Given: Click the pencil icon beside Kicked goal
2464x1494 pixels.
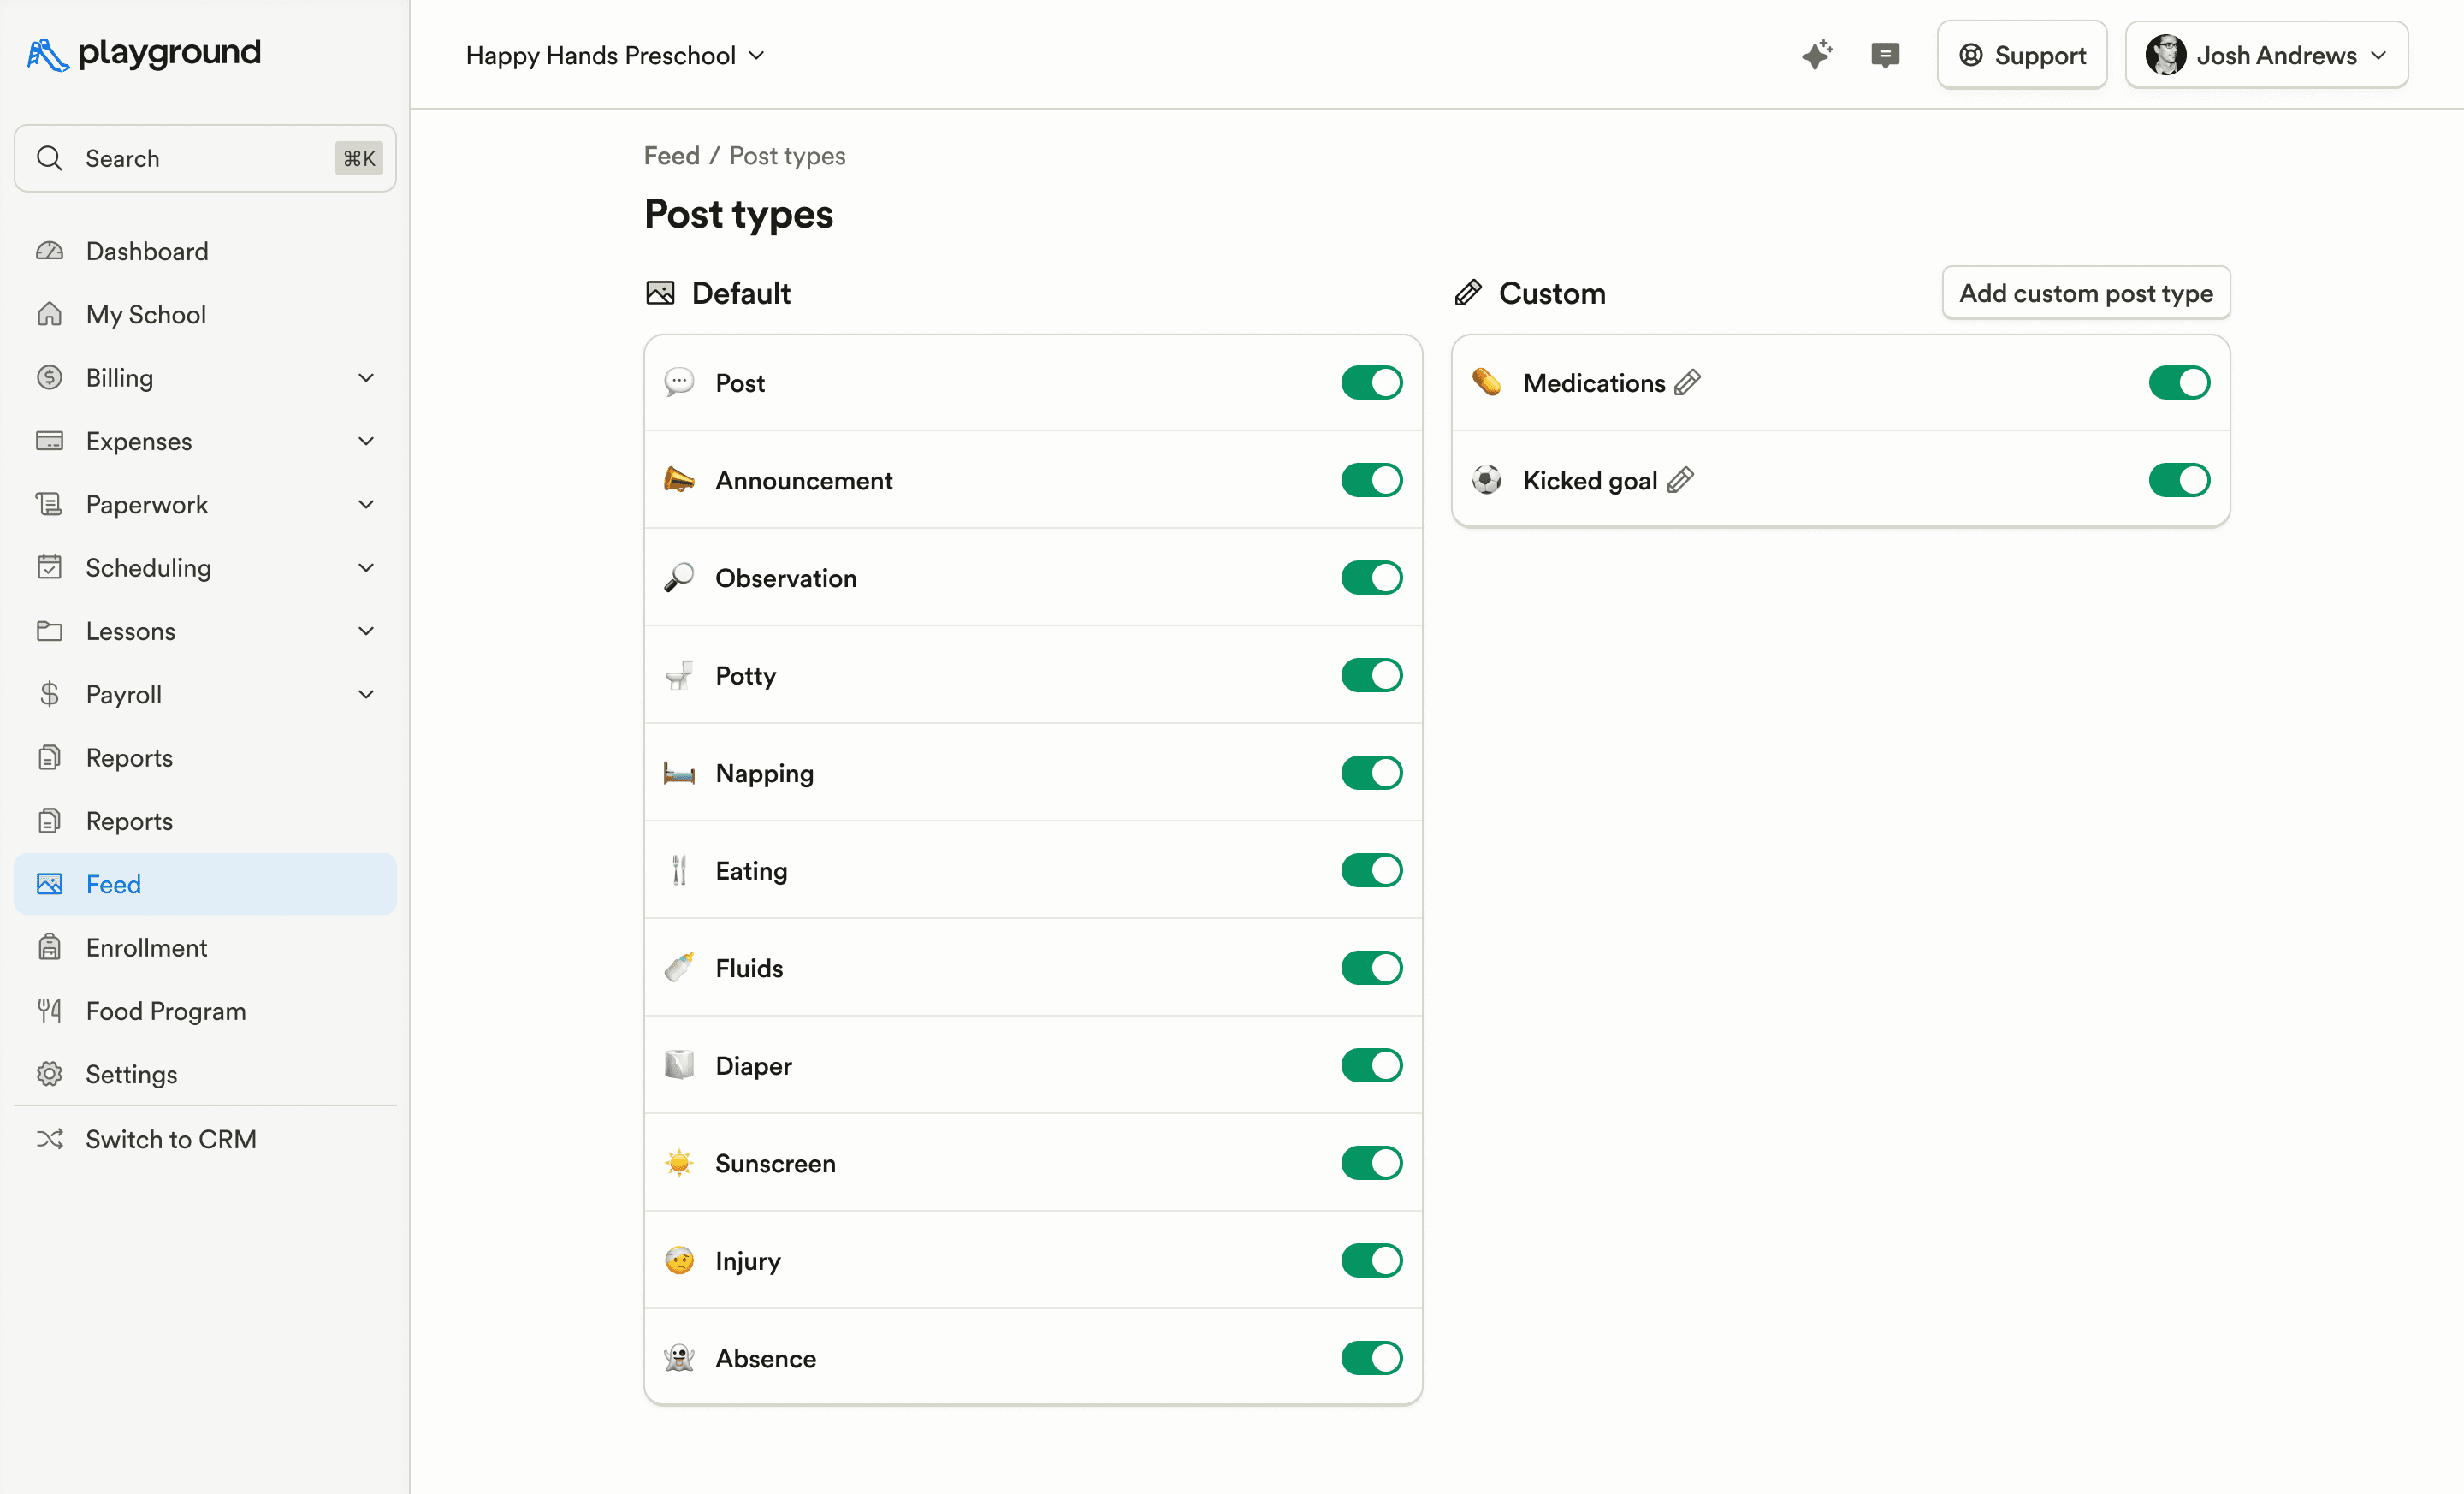Looking at the screenshot, I should click(x=1680, y=481).
